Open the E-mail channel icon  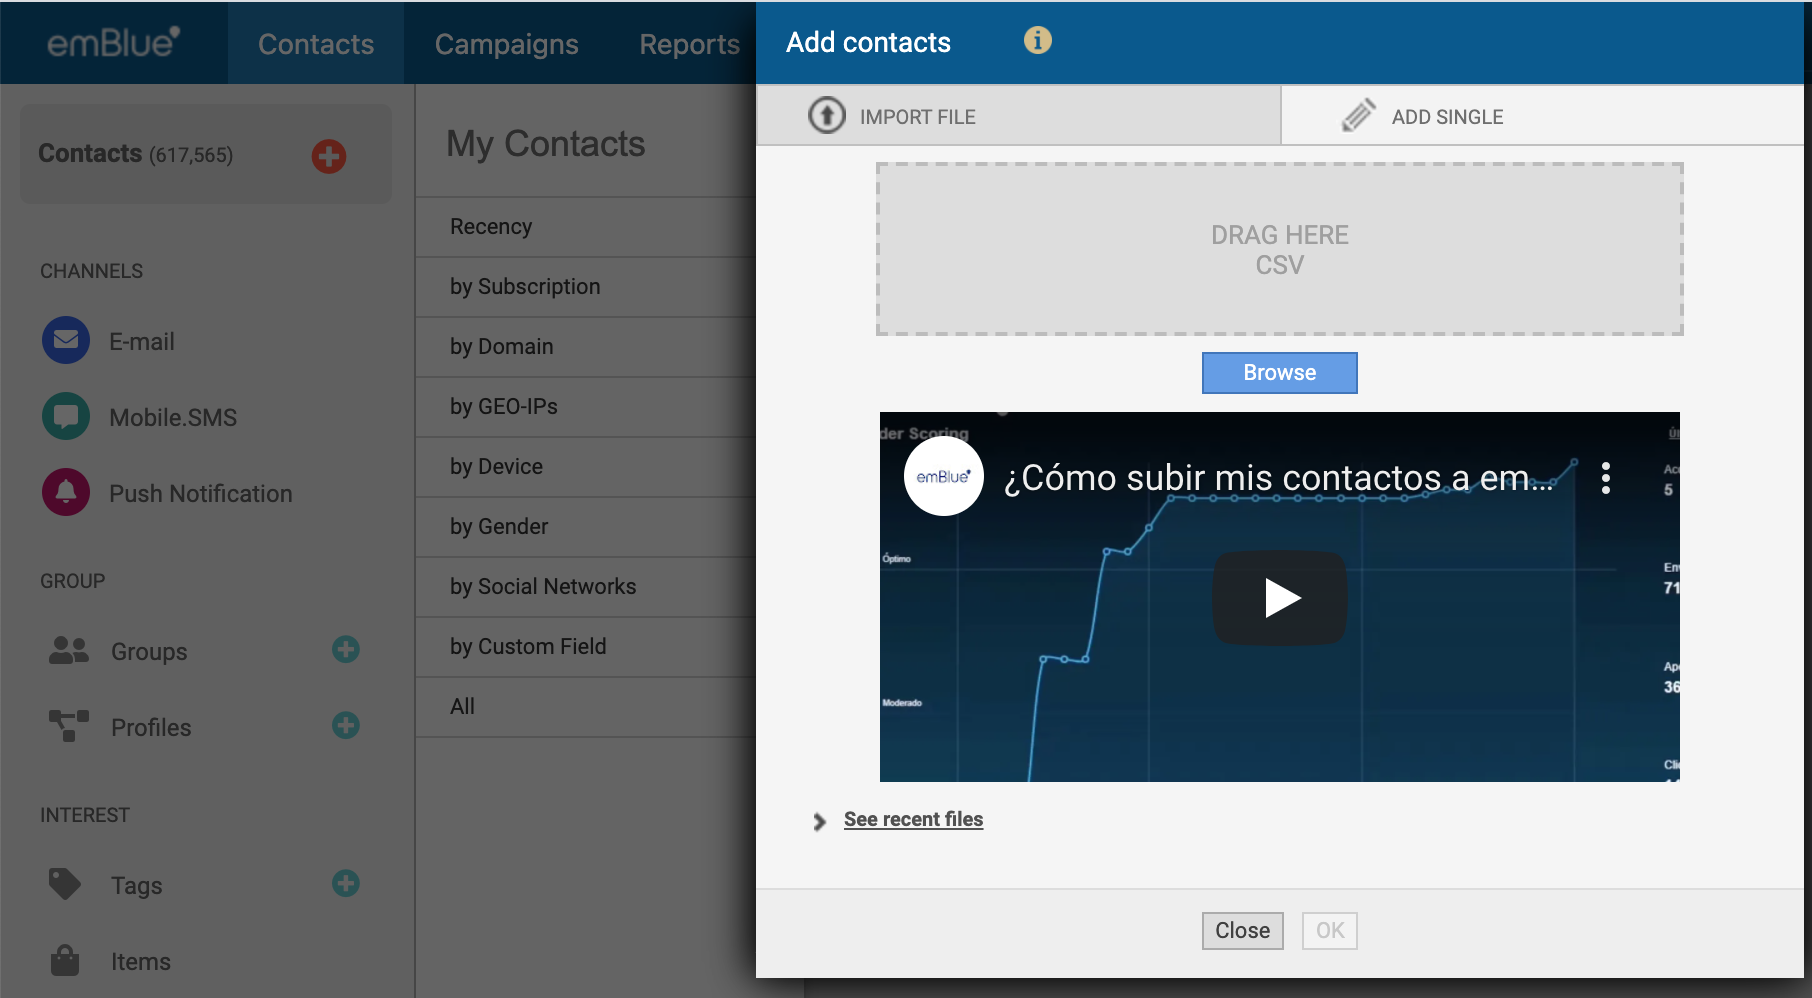pyautogui.click(x=66, y=341)
